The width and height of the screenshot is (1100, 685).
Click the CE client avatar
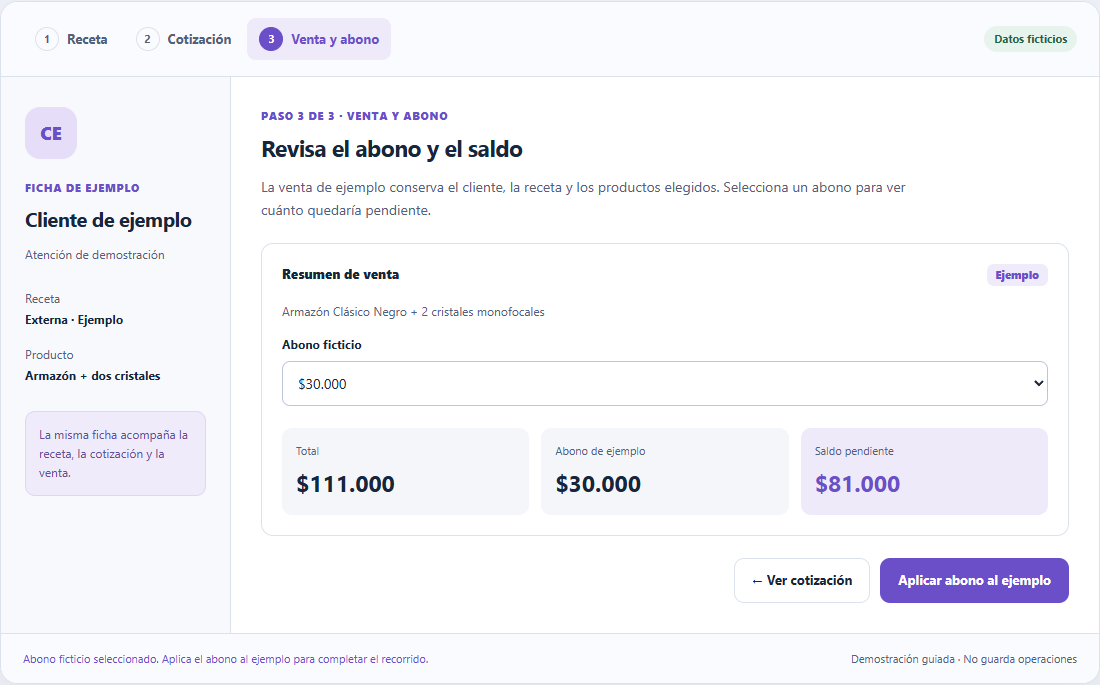[51, 133]
